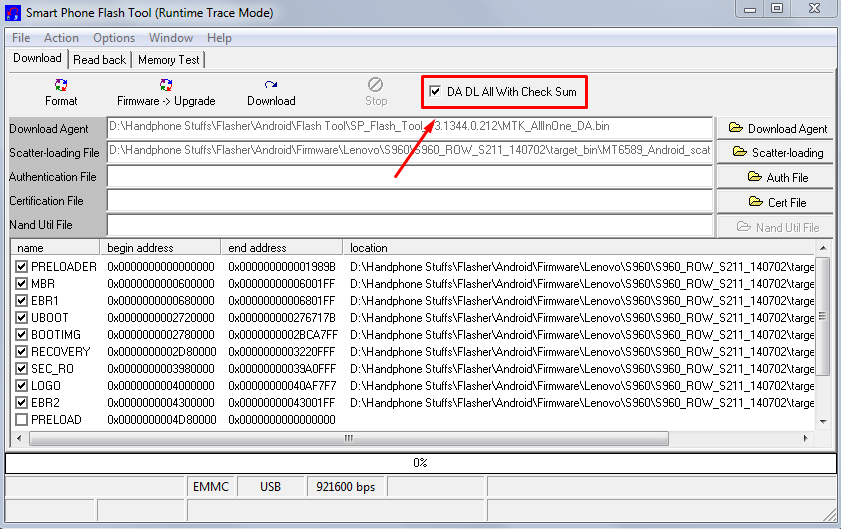Check the PRELOAD partition checkbox
Screen dimensions: 841x529
(21, 420)
